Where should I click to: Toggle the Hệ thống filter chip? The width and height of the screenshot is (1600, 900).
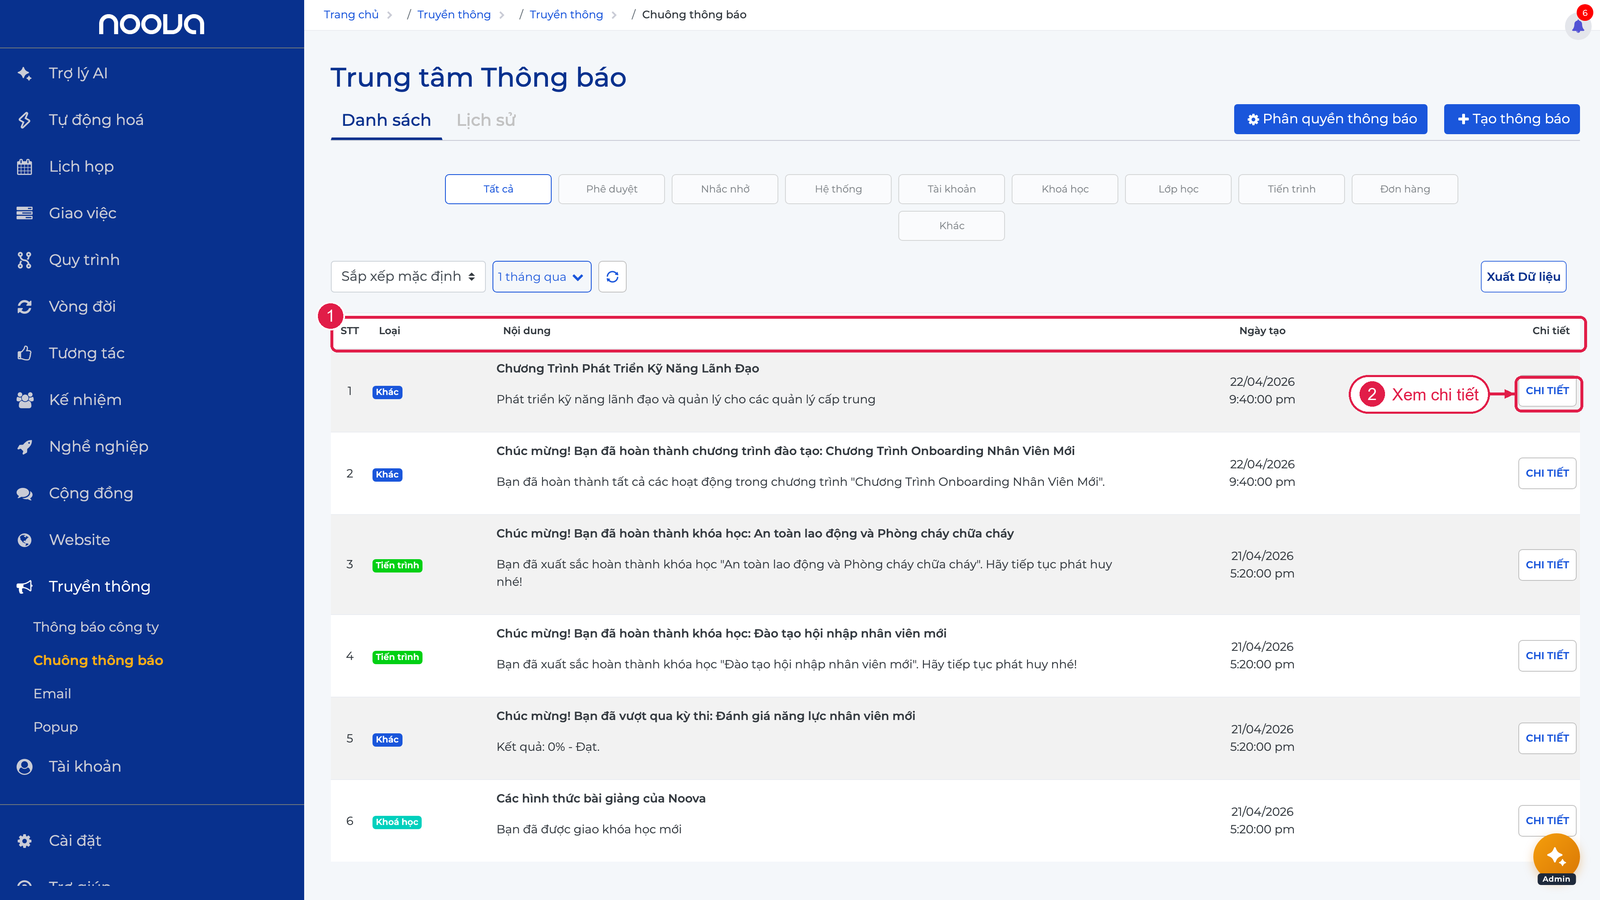(x=838, y=189)
